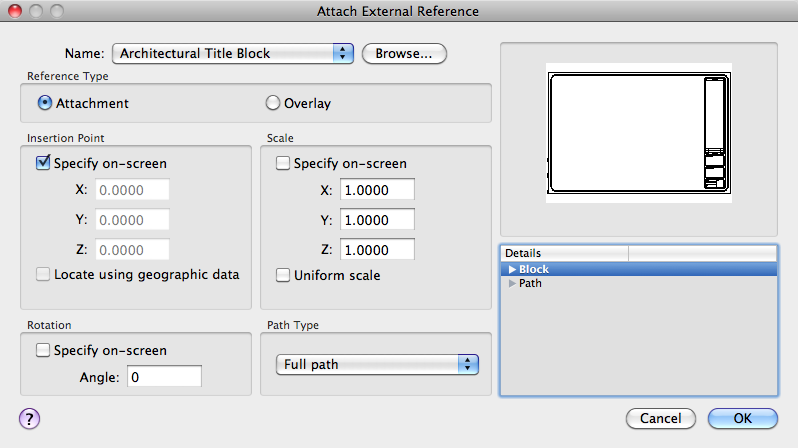Click the Scale X input field
The width and height of the screenshot is (798, 448).
[377, 190]
